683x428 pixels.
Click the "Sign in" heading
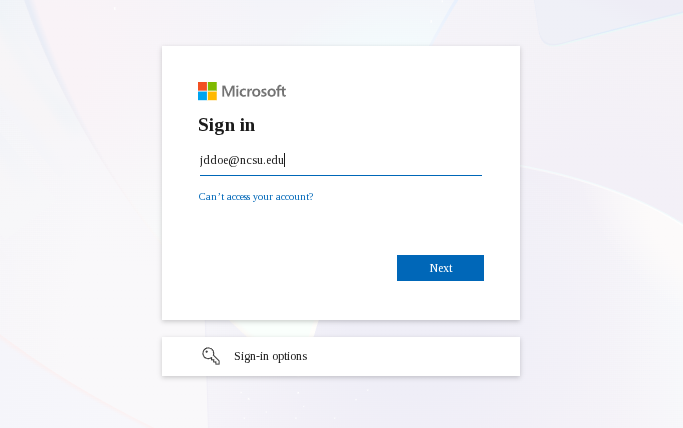click(x=226, y=125)
